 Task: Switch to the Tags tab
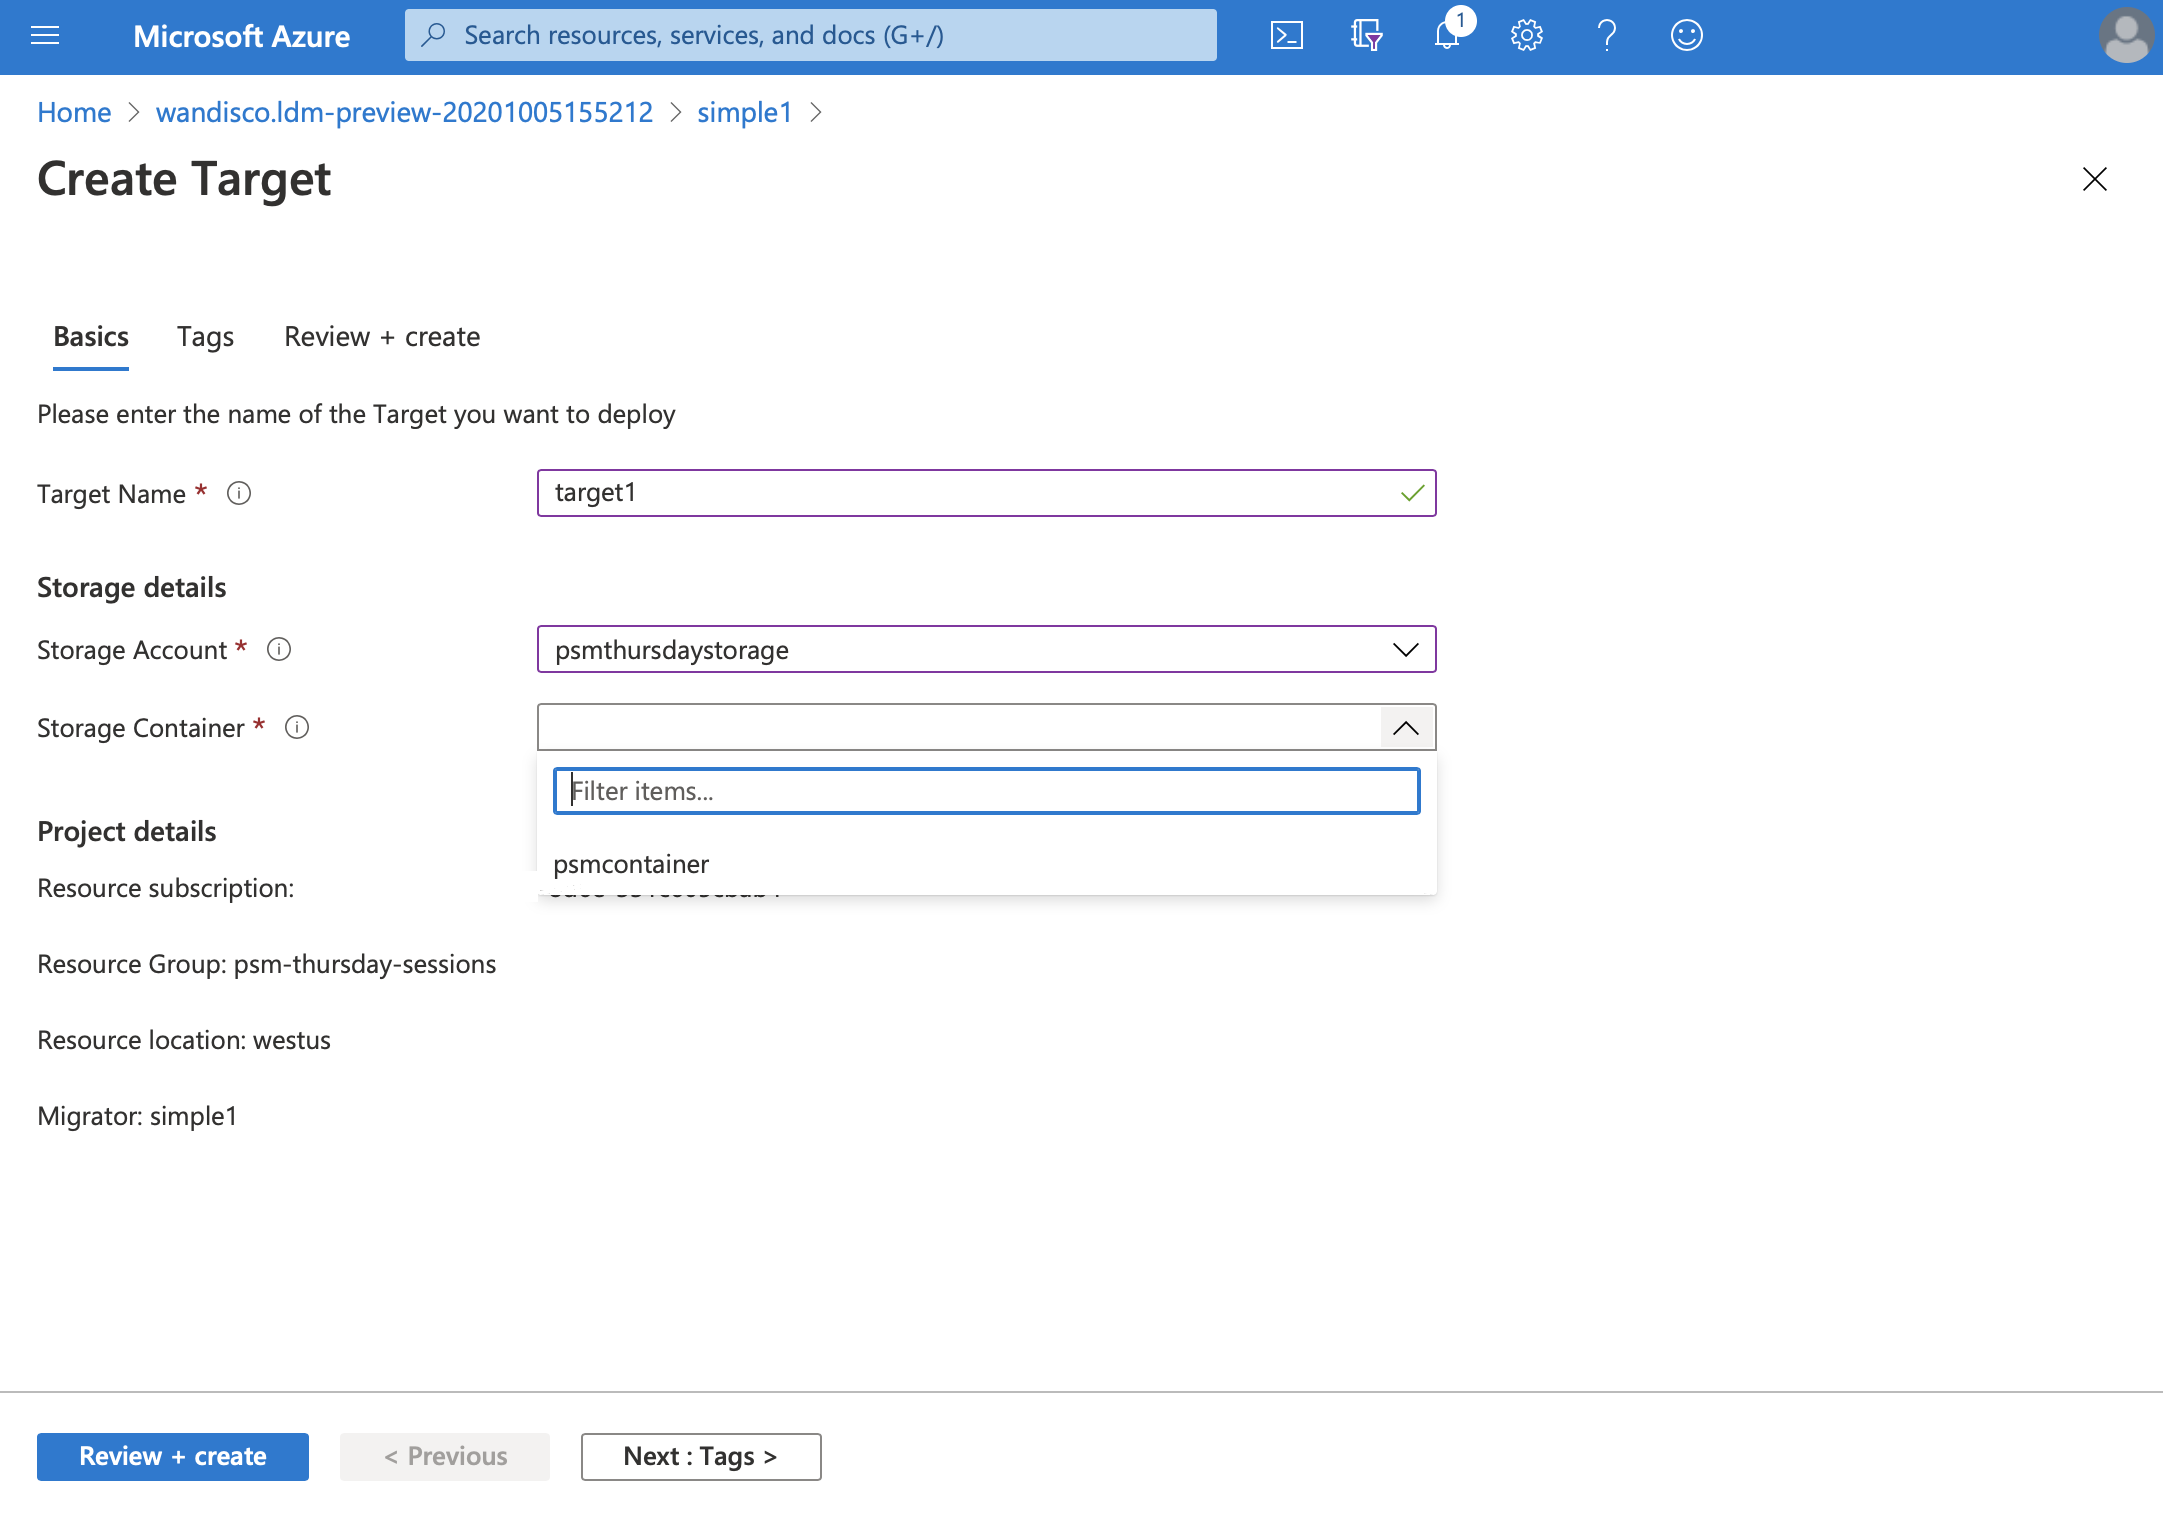pos(205,335)
